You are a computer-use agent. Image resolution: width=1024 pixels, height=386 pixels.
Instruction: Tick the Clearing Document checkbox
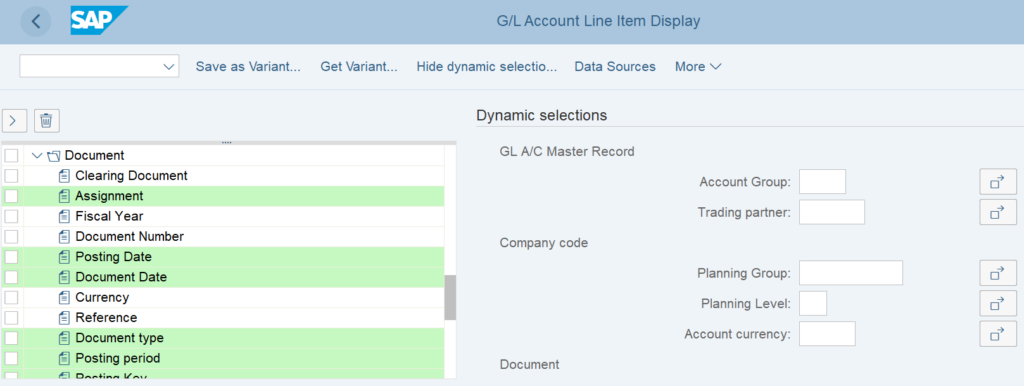coord(11,176)
